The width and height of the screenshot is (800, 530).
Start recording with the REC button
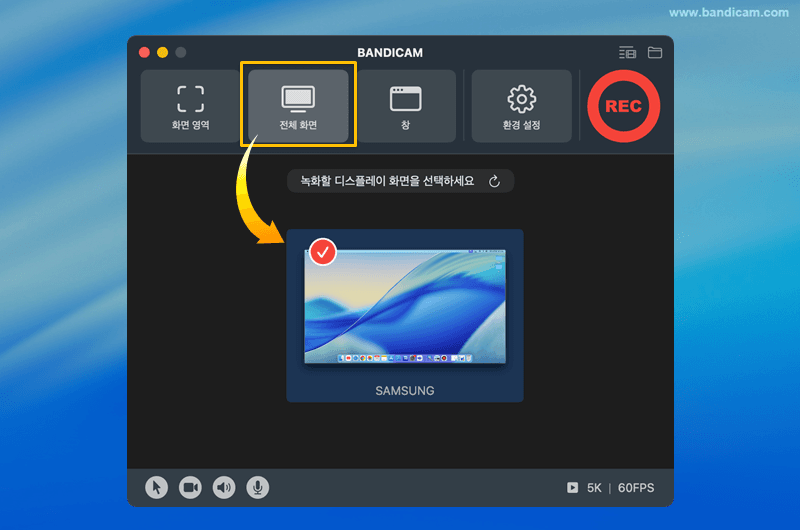623,106
